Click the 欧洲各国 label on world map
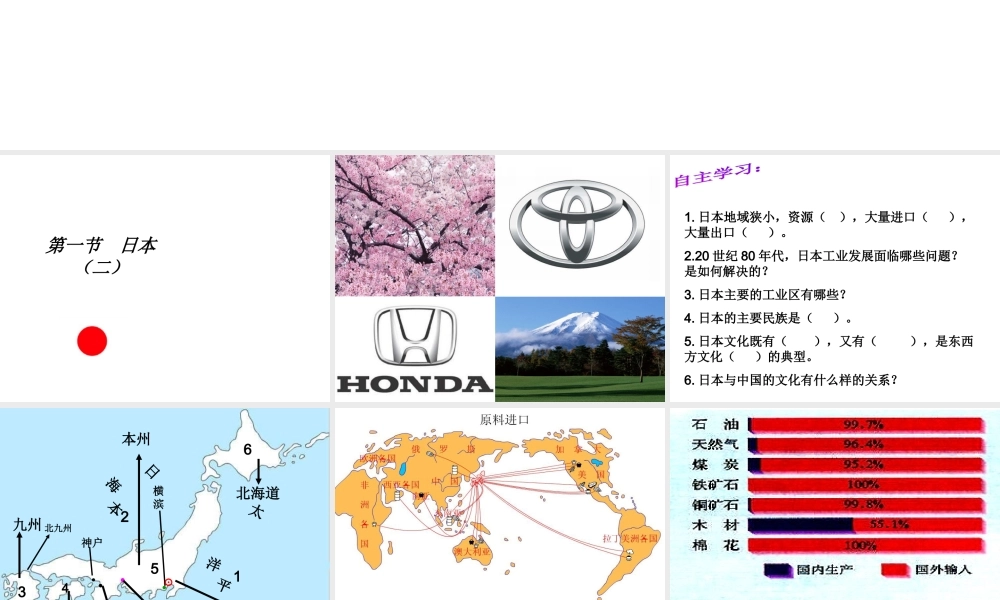Image resolution: width=1000 pixels, height=600 pixels. point(377,458)
